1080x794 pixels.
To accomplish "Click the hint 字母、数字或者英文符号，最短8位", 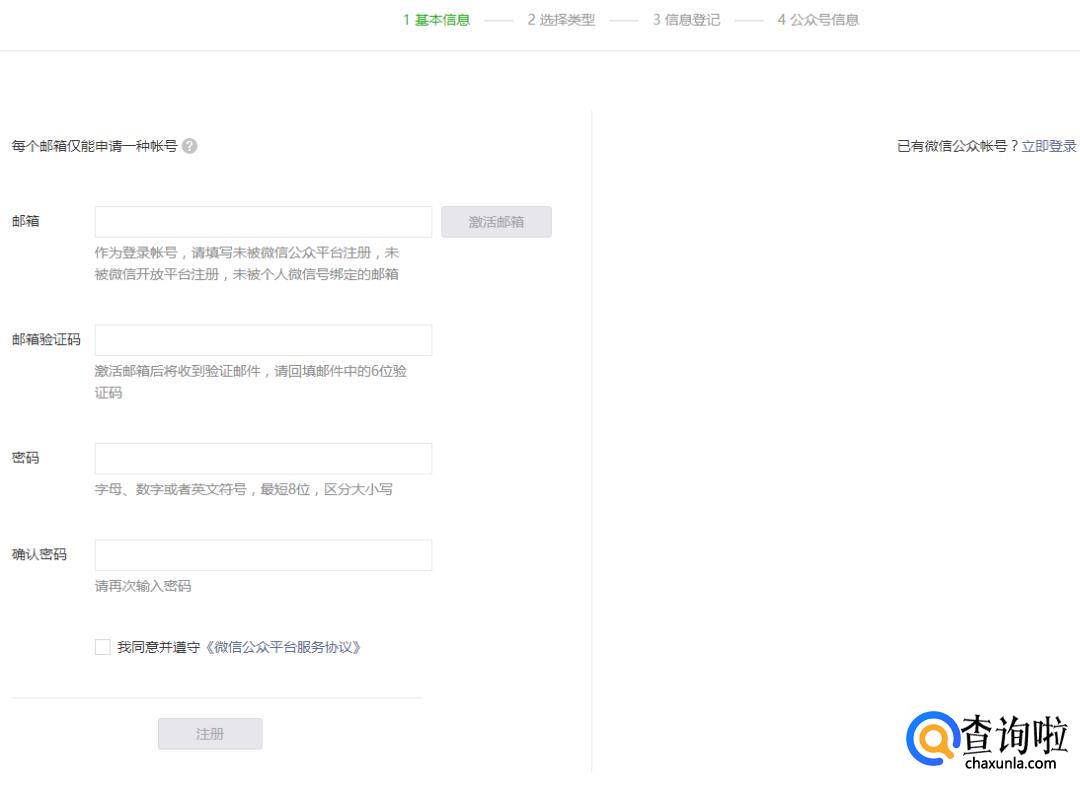I will tap(202, 490).
